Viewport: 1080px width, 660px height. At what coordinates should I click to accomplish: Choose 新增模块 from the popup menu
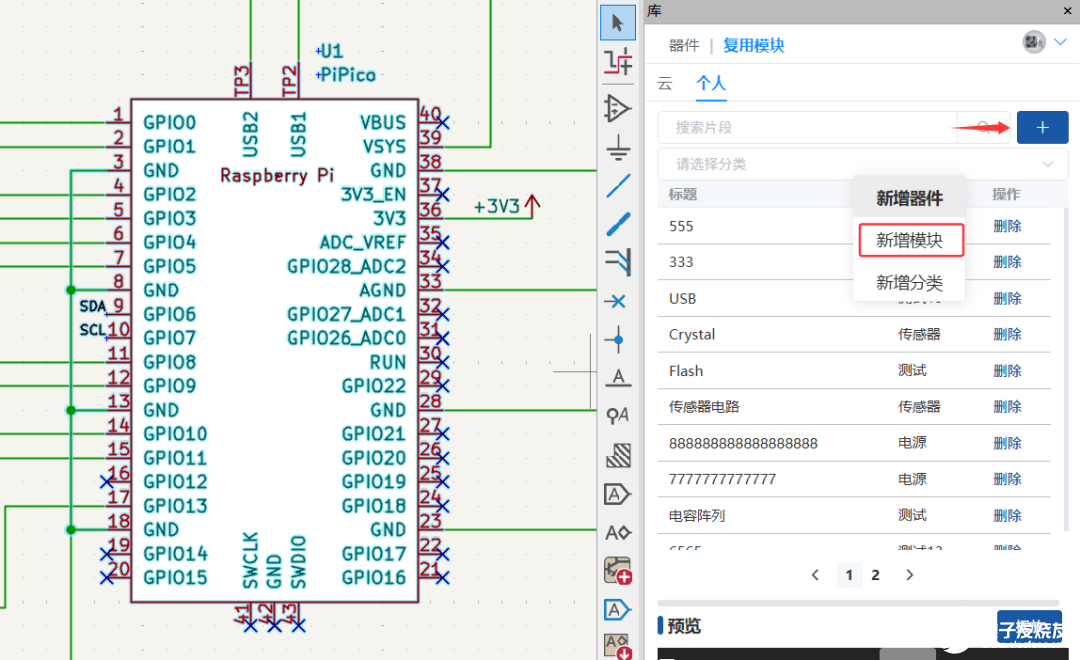[910, 240]
